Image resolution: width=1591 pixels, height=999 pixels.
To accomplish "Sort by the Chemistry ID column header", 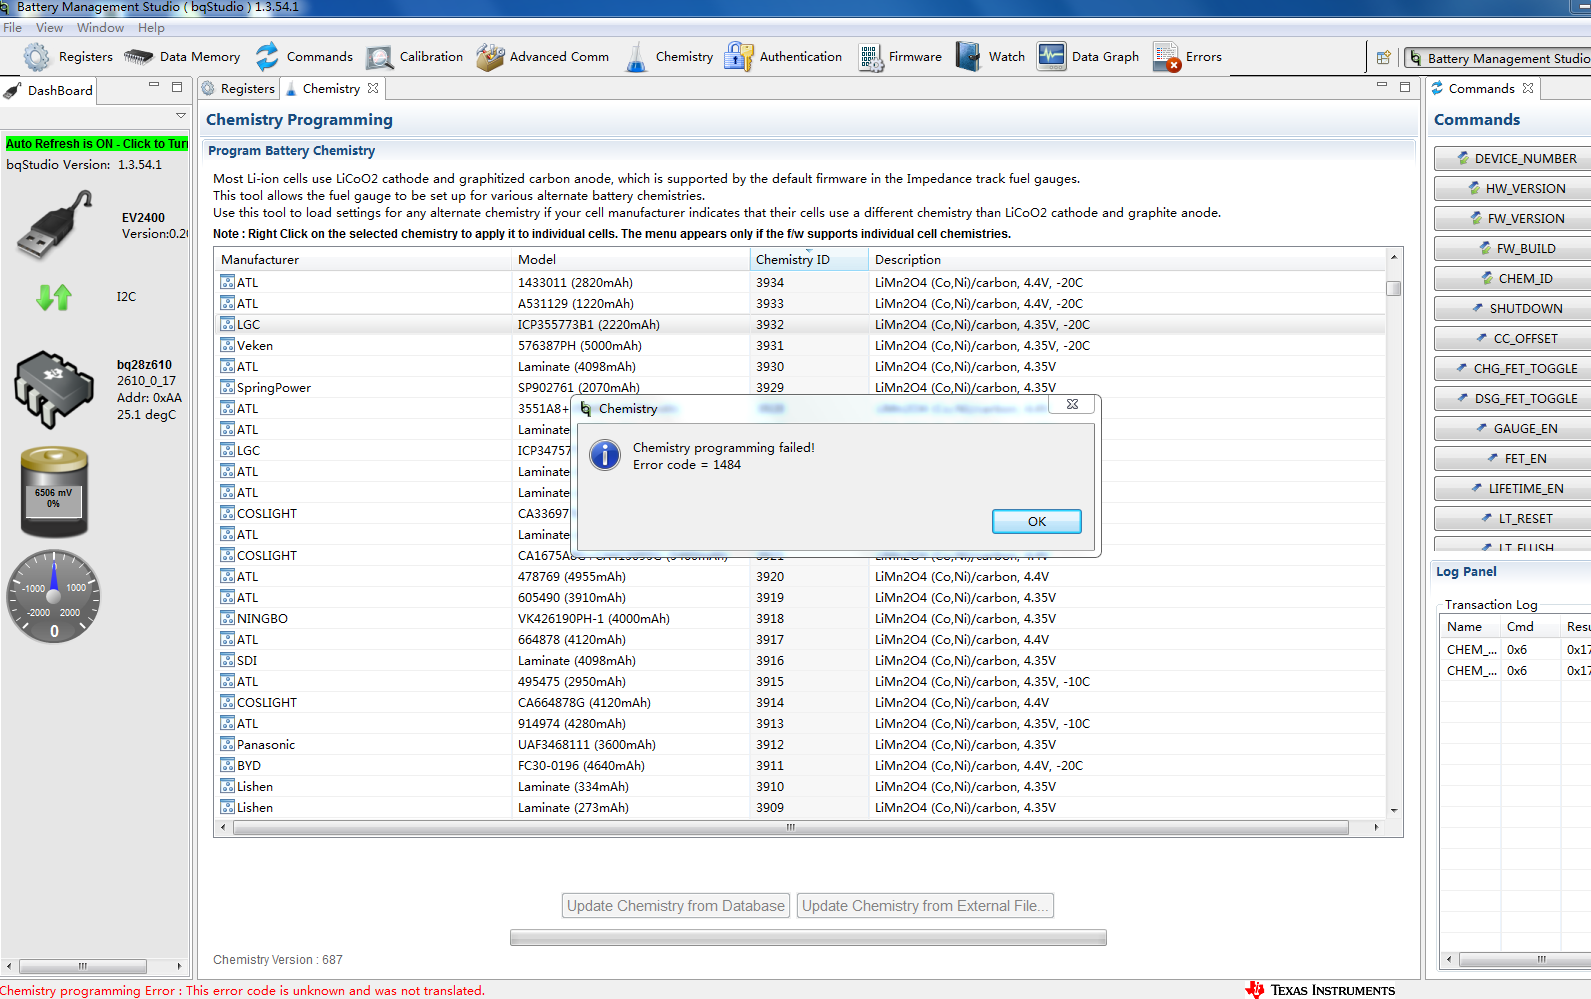I will (x=809, y=260).
